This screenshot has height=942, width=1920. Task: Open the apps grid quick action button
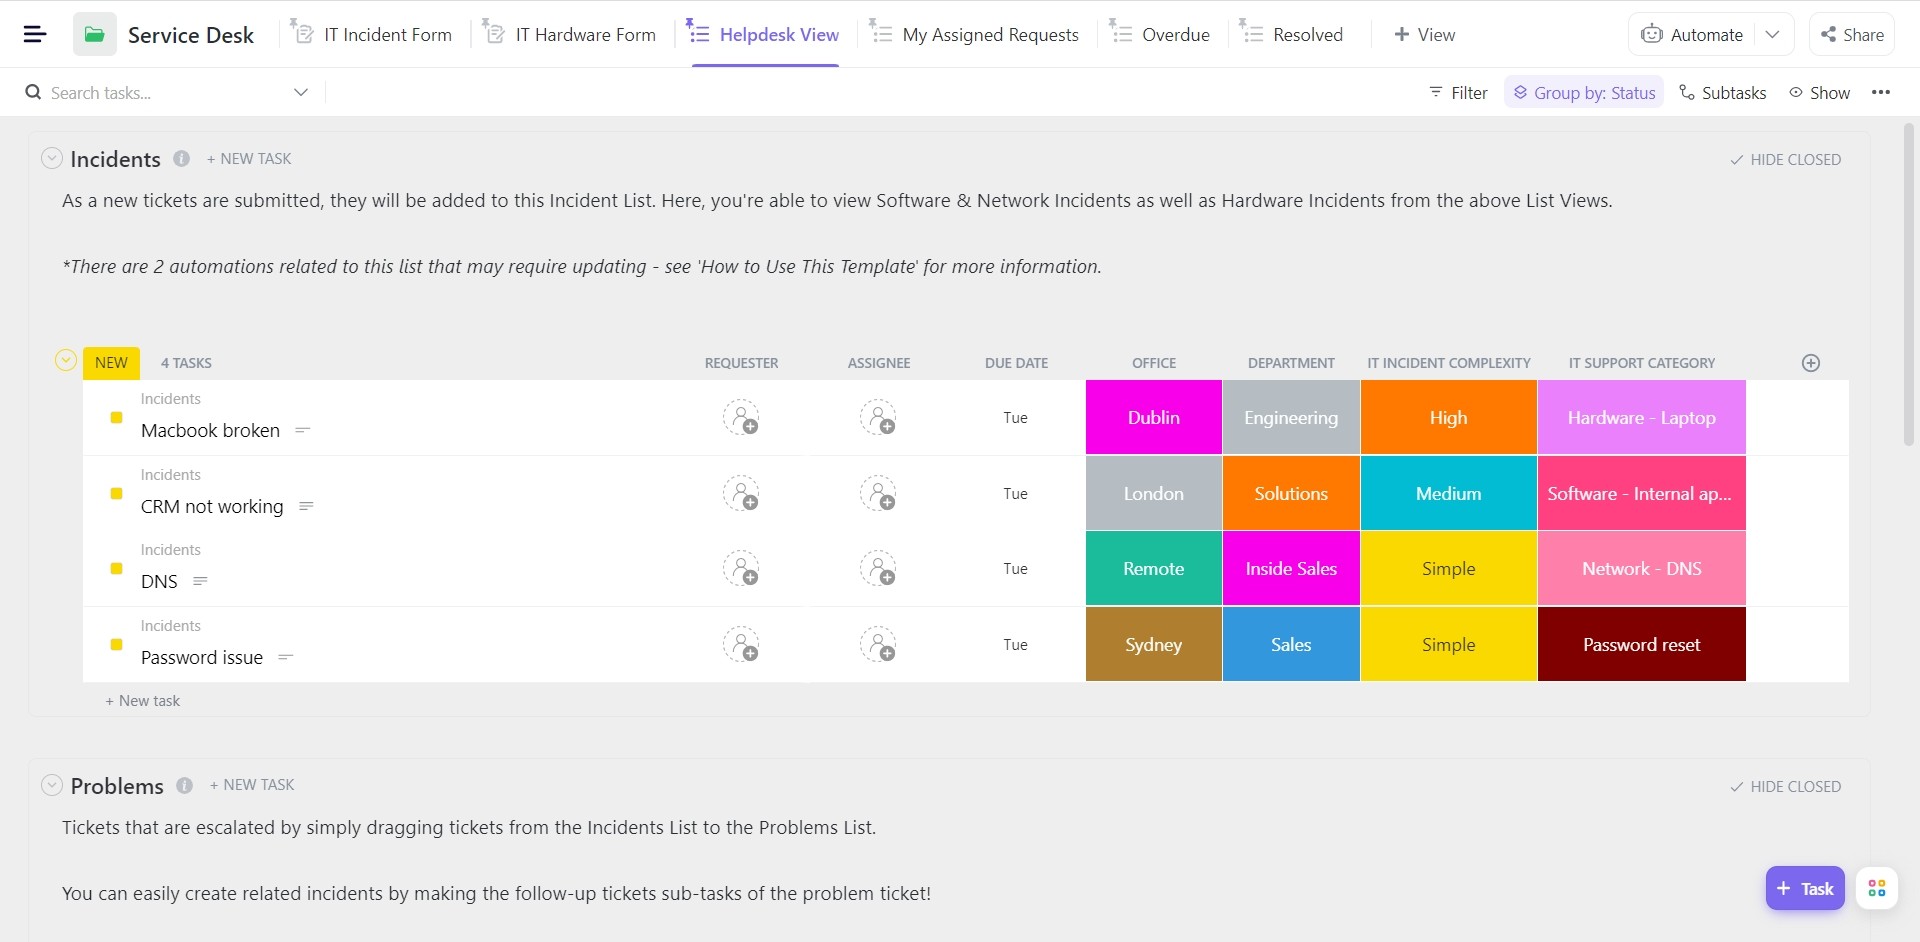1876,888
